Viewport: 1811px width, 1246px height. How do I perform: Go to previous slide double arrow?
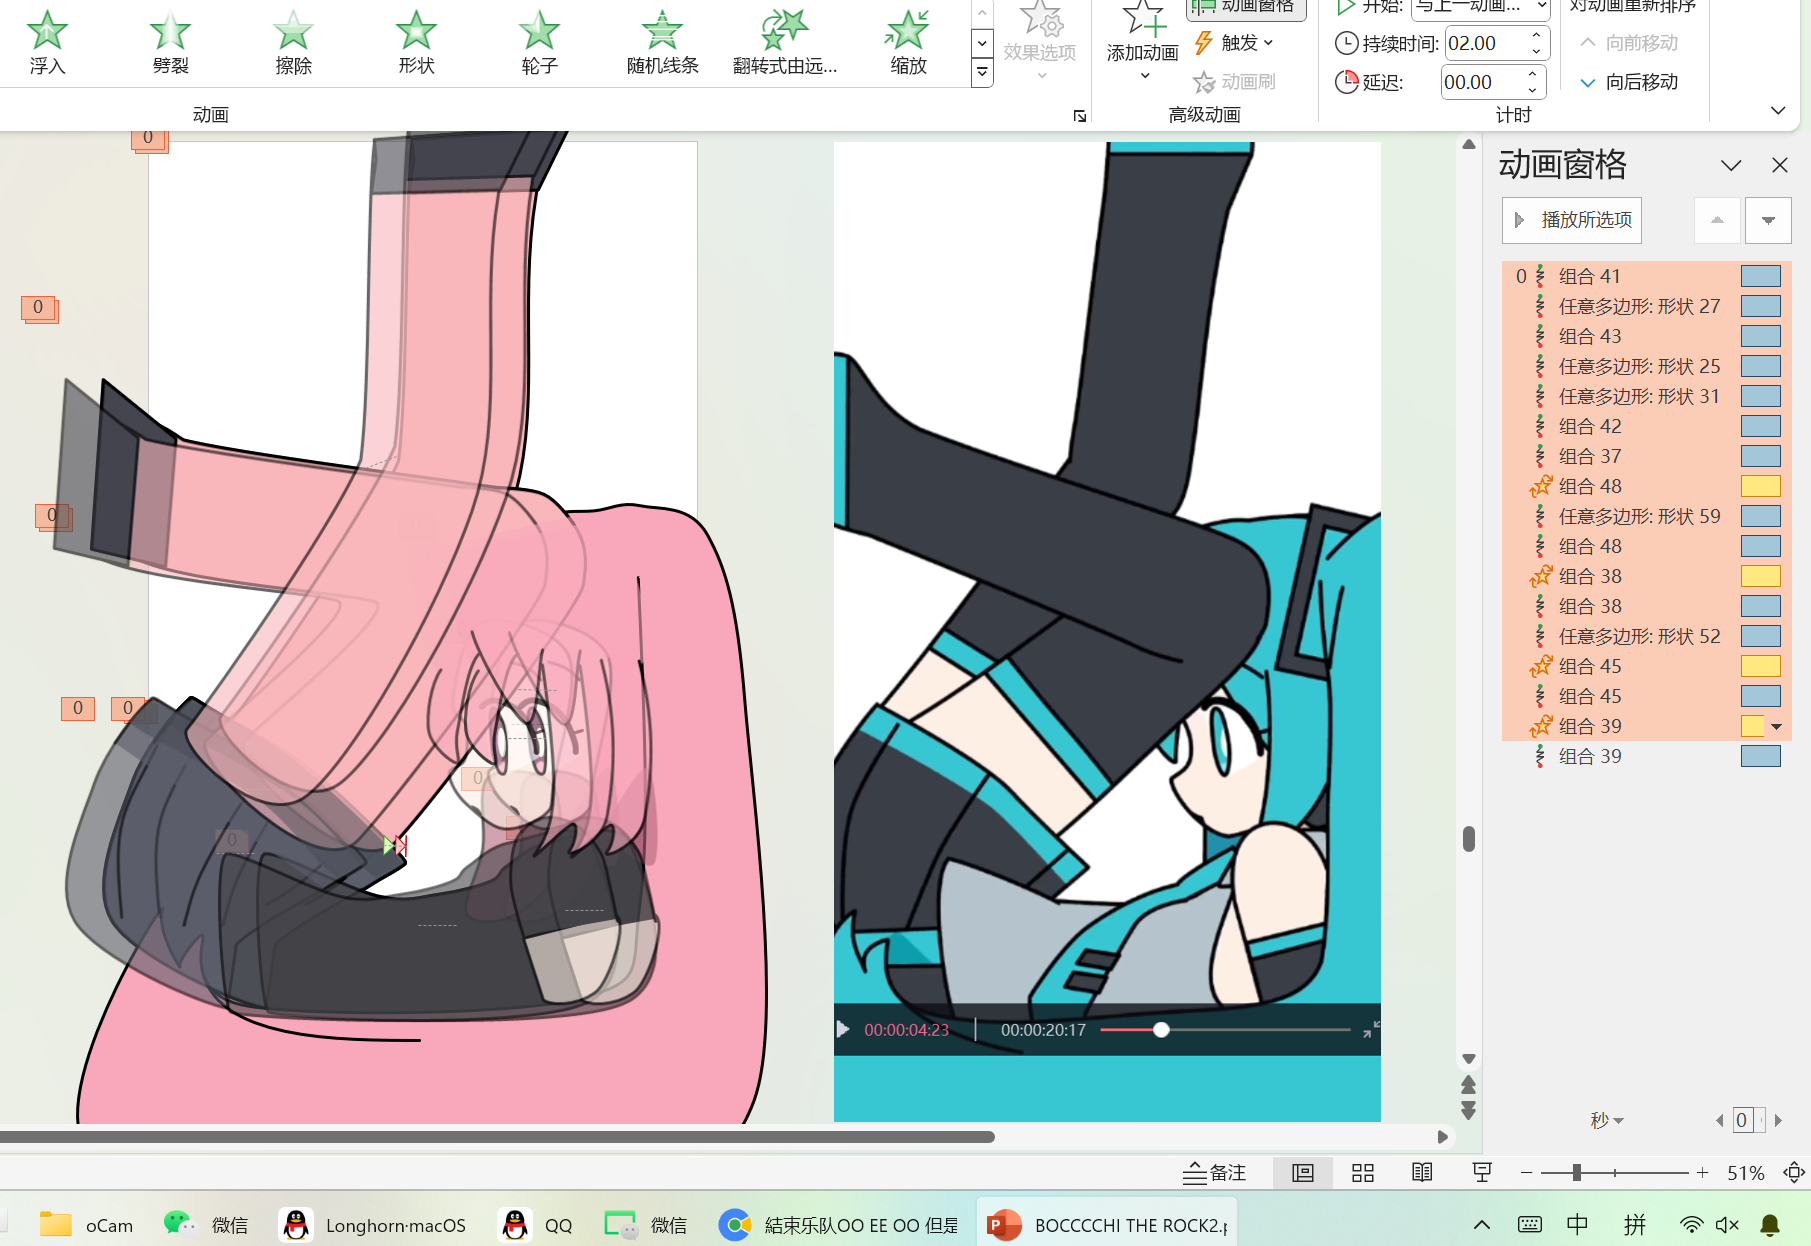point(1468,1085)
